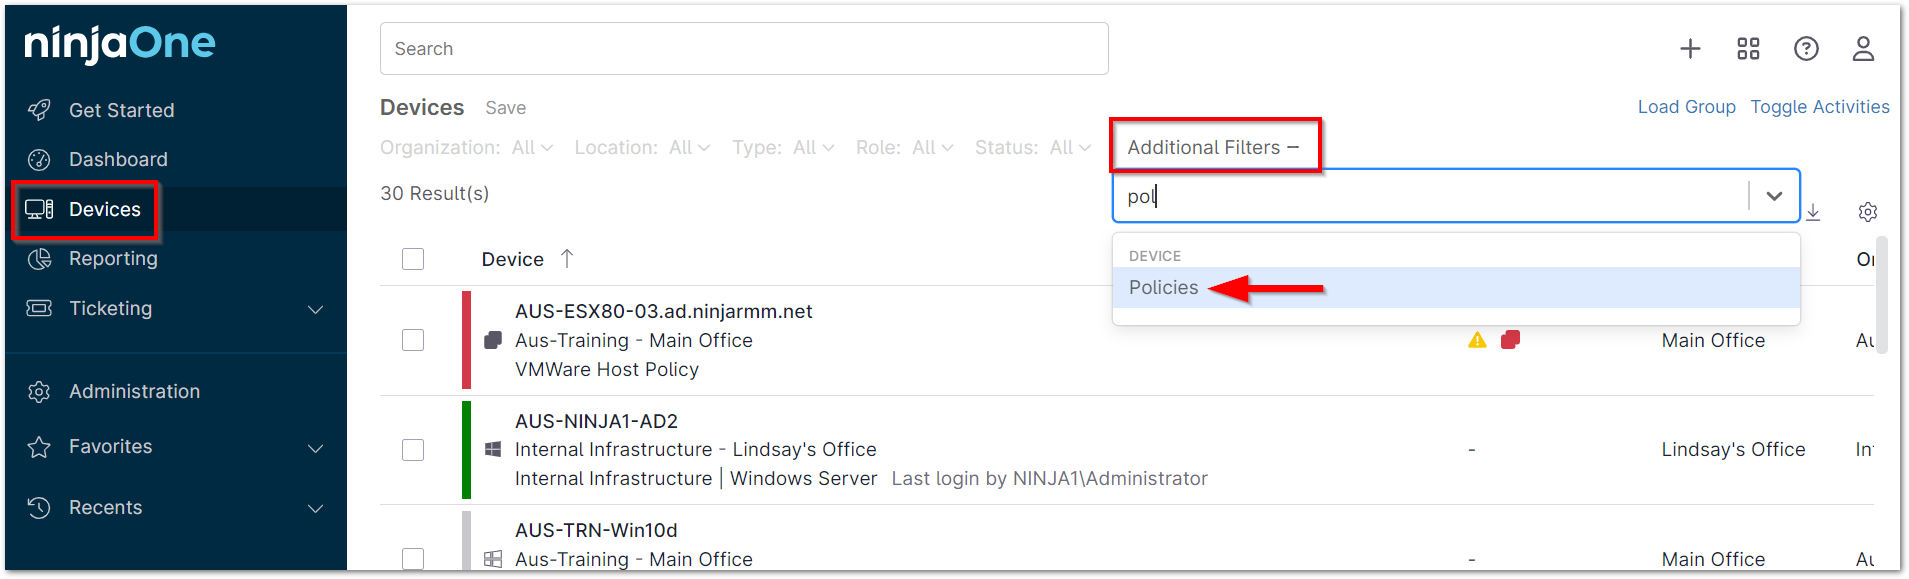Image resolution: width=1909 pixels, height=579 pixels.
Task: Go to the Reporting section
Action: point(113,258)
